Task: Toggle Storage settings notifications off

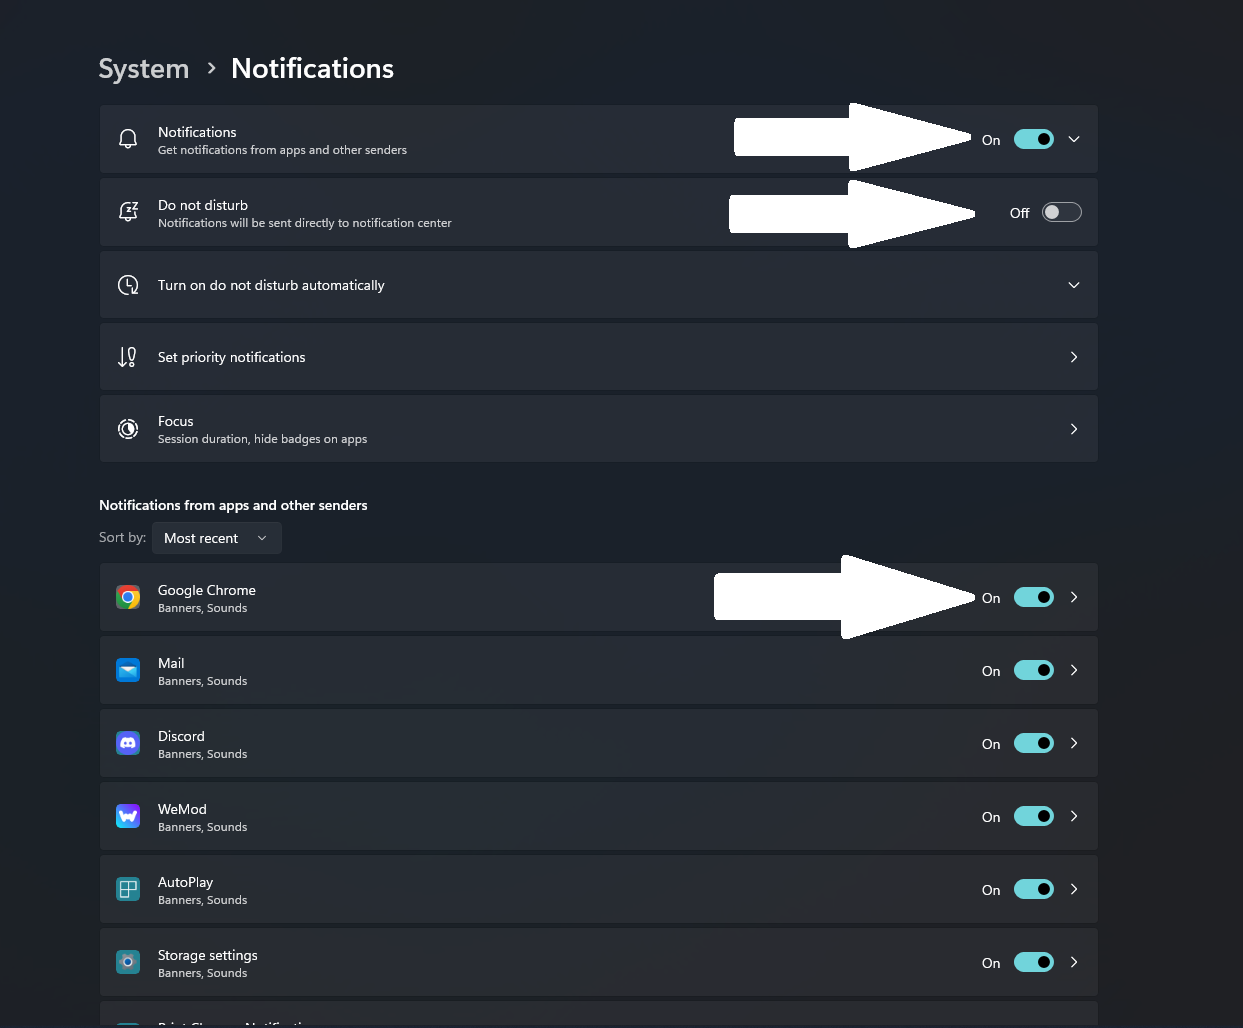Action: pos(1034,961)
